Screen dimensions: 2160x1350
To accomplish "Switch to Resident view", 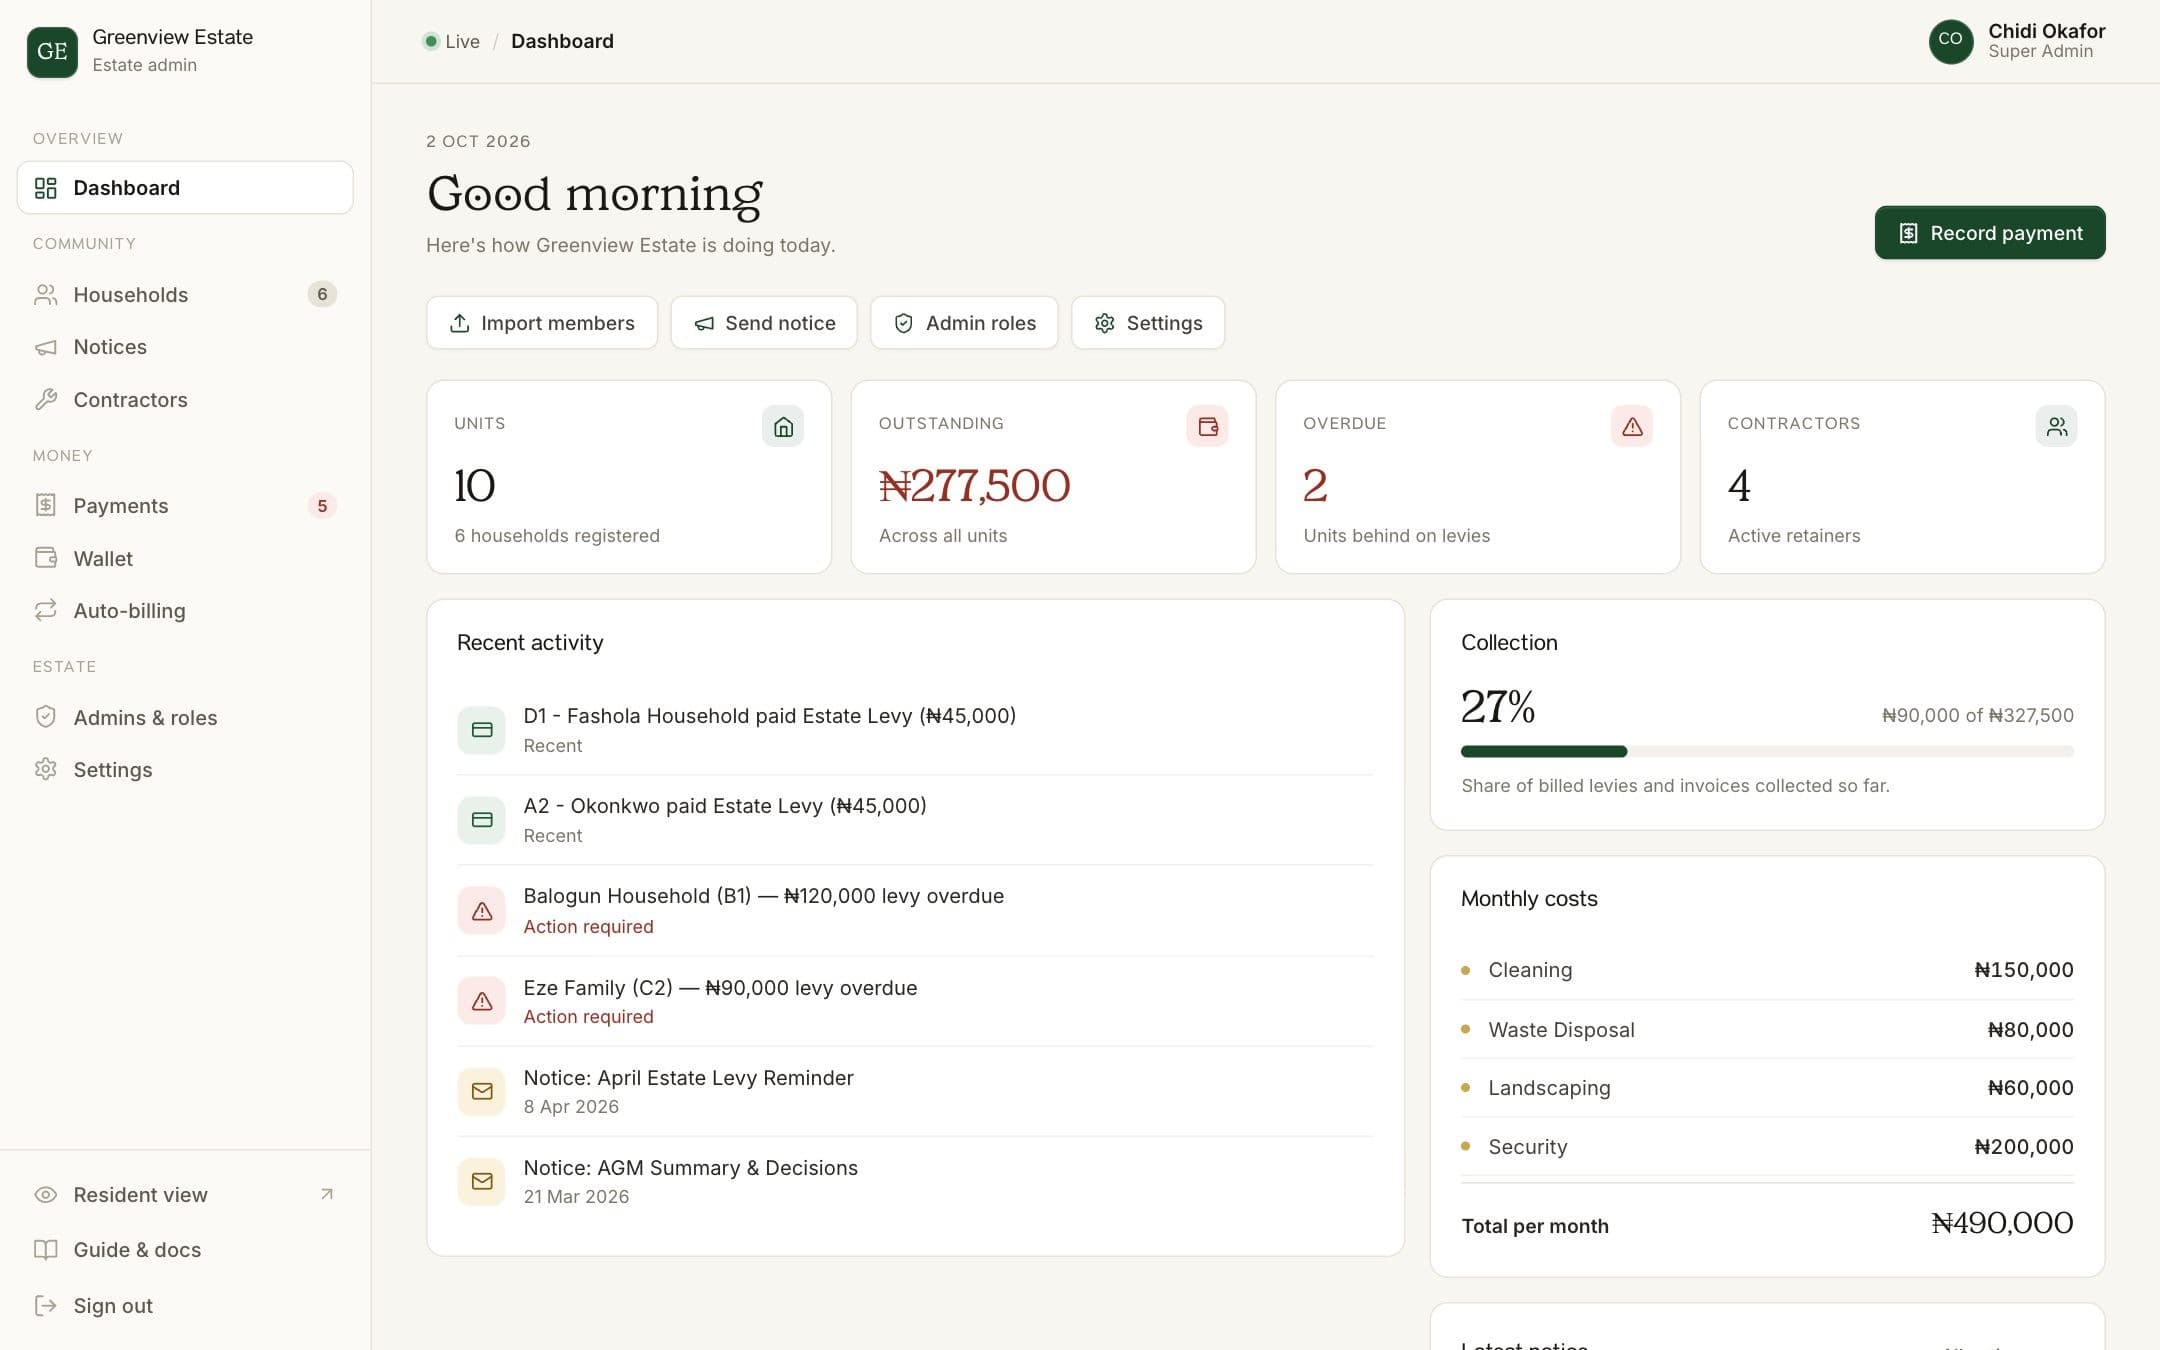I will pyautogui.click(x=185, y=1194).
